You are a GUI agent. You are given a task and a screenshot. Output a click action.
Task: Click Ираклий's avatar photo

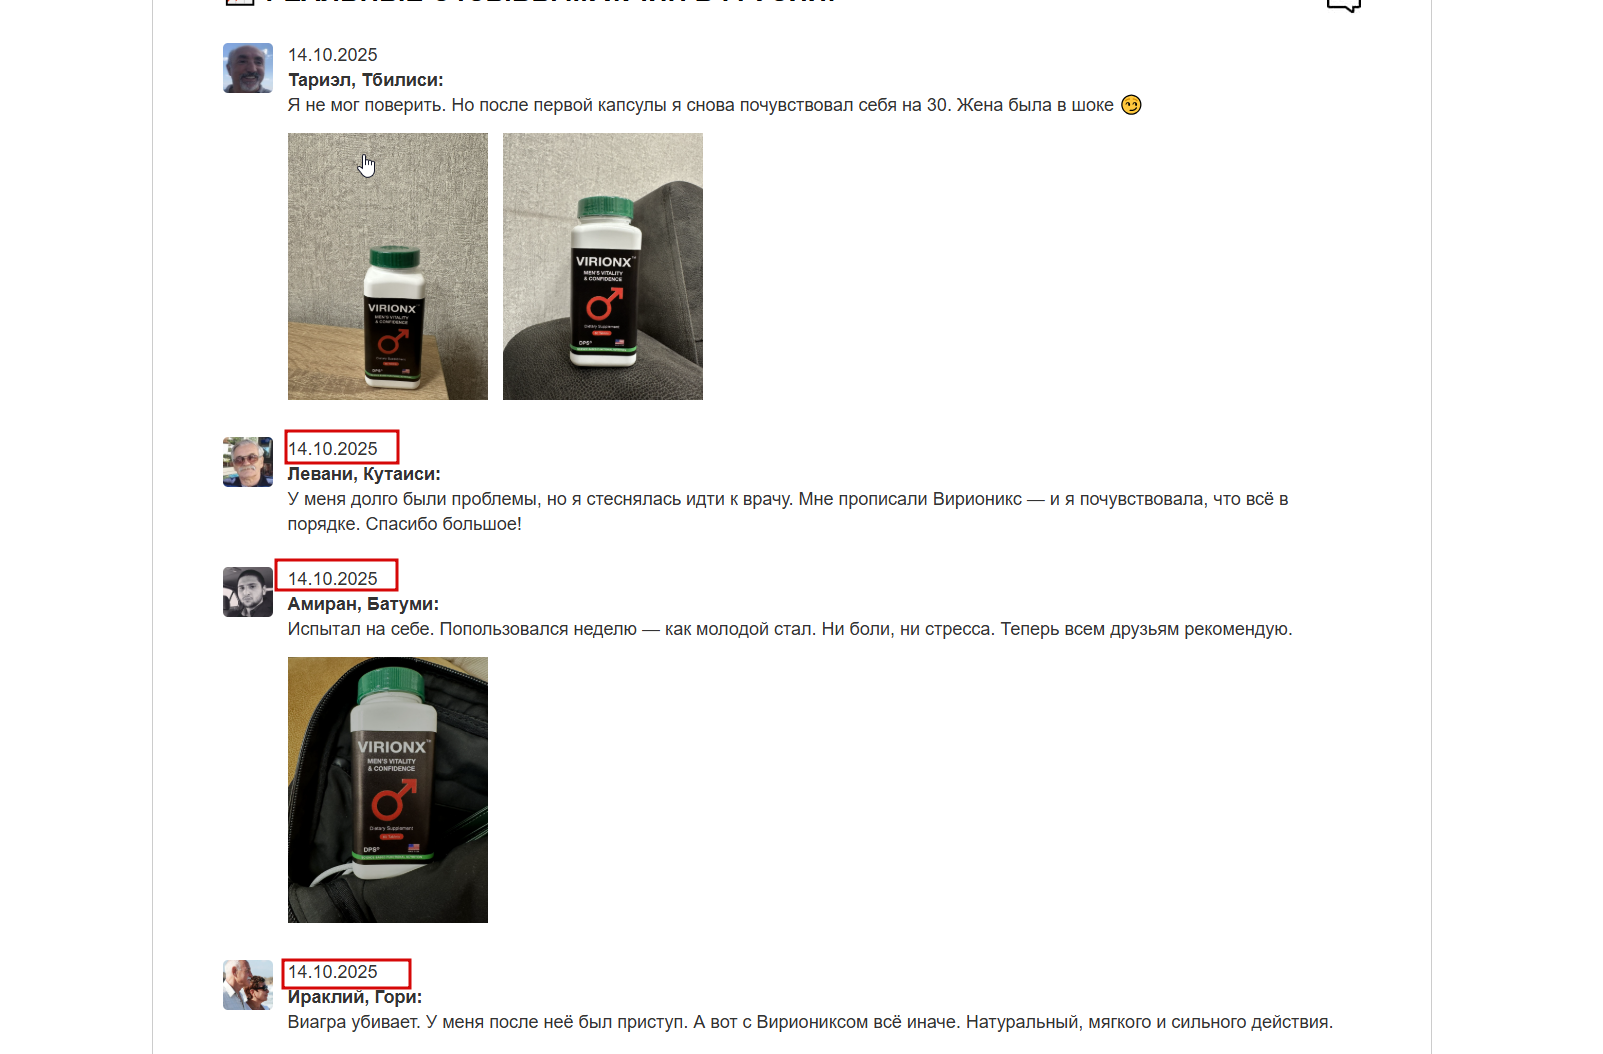click(x=248, y=985)
